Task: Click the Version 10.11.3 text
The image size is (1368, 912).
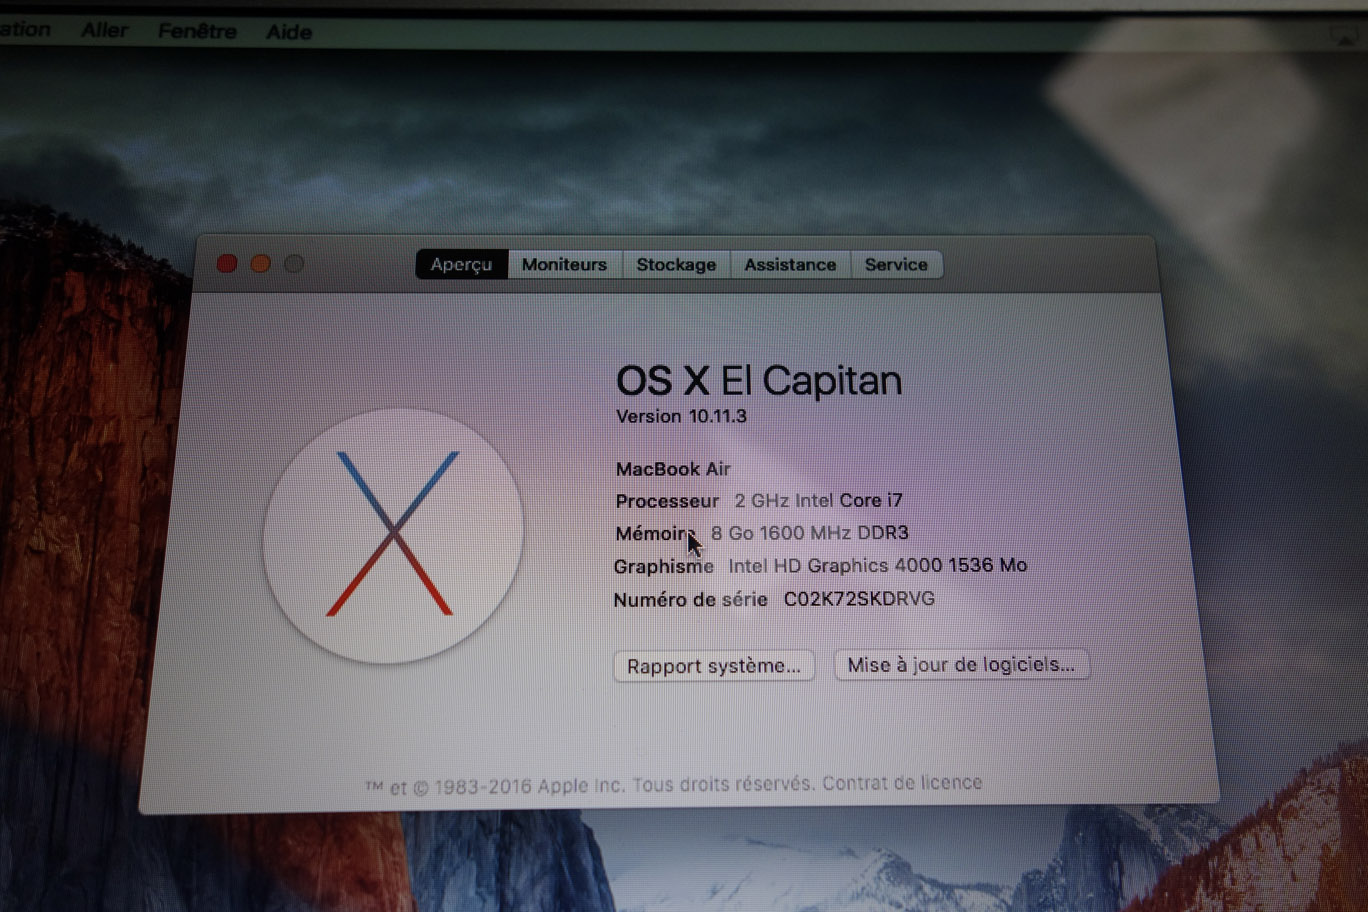Action: [681, 416]
